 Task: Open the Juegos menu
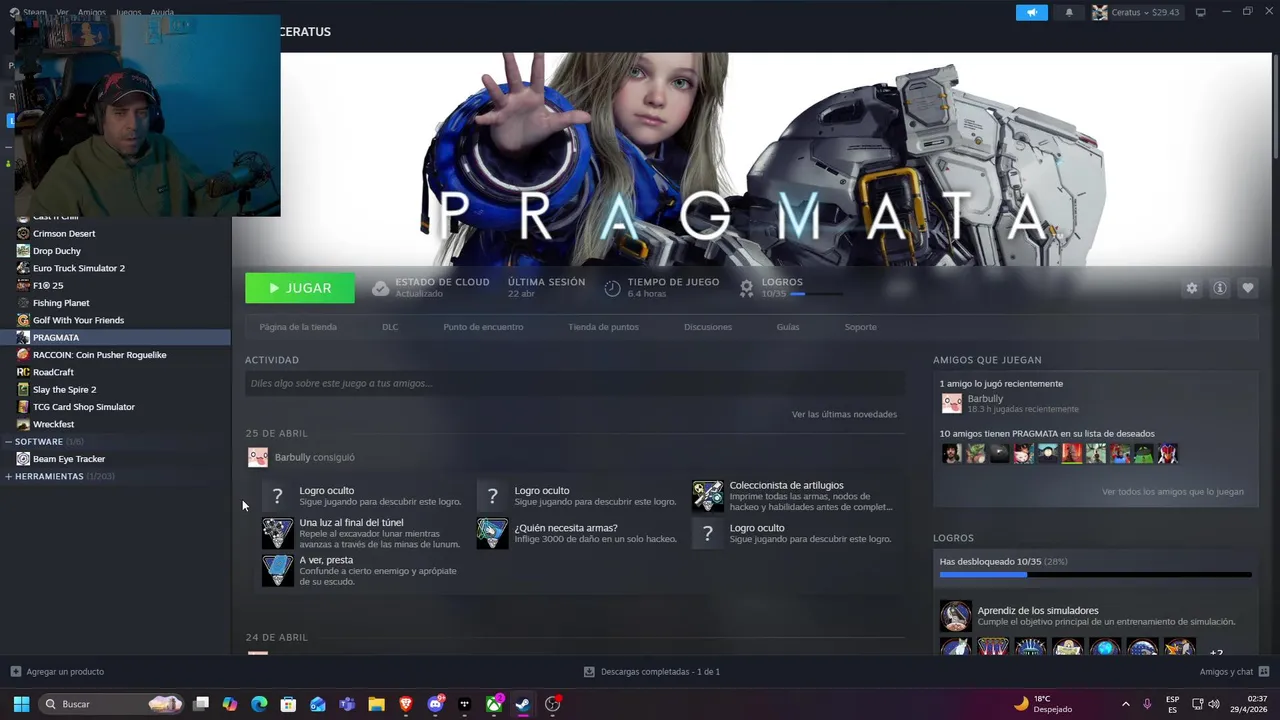[x=128, y=12]
